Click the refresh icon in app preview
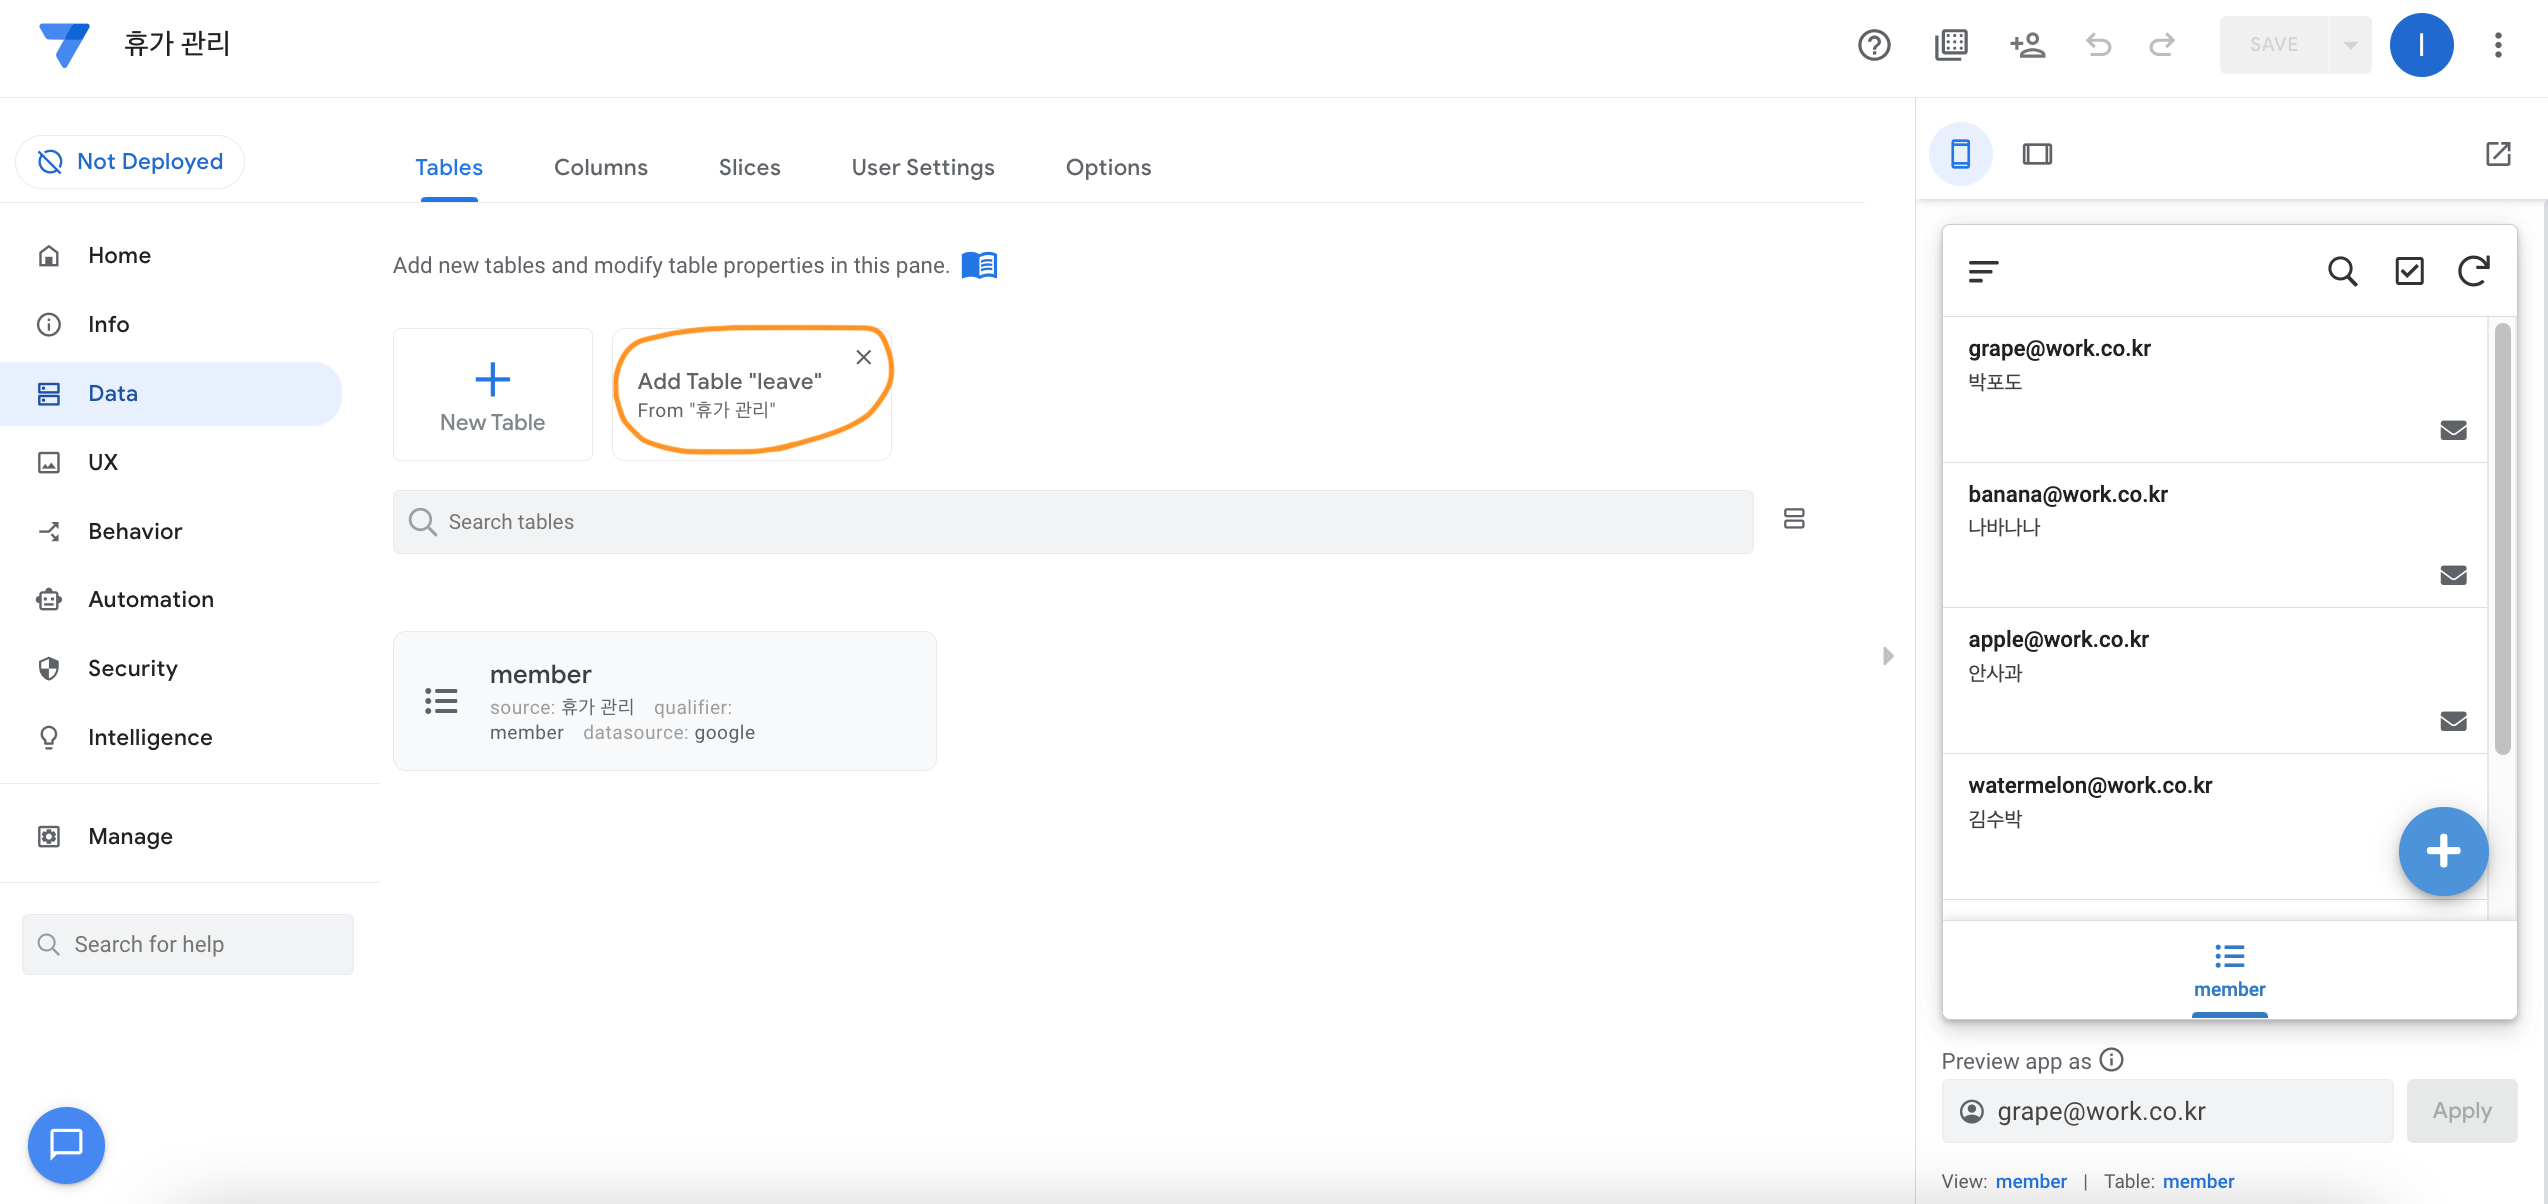Viewport: 2548px width, 1204px height. [2474, 271]
